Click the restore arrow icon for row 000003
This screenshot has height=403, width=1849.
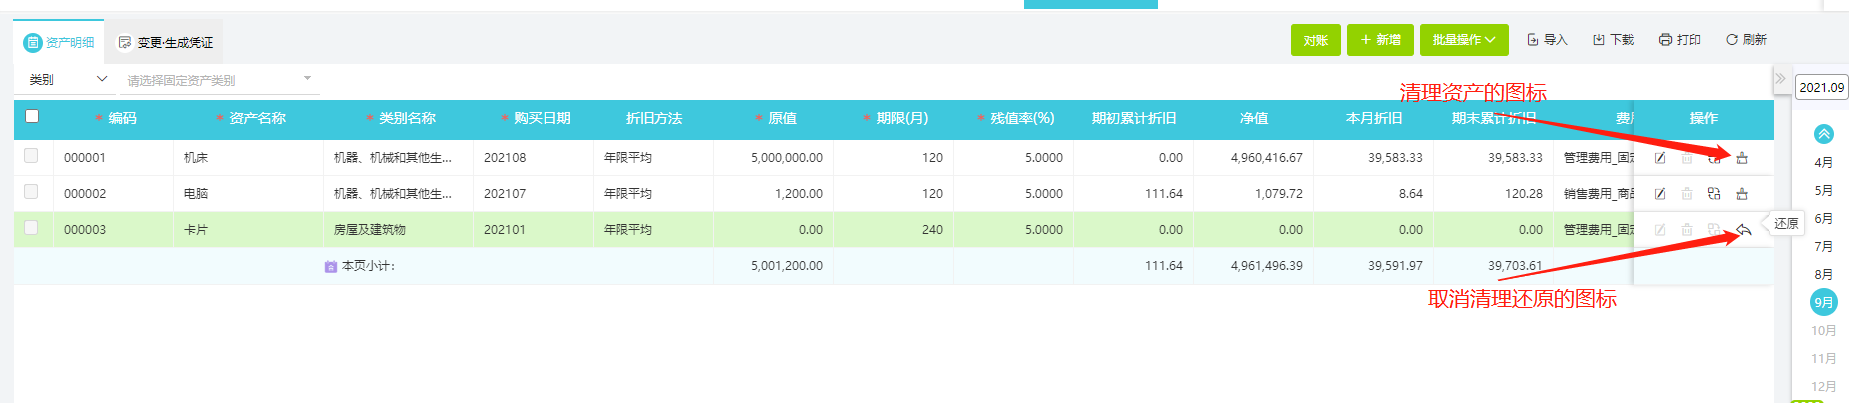pos(1743,230)
